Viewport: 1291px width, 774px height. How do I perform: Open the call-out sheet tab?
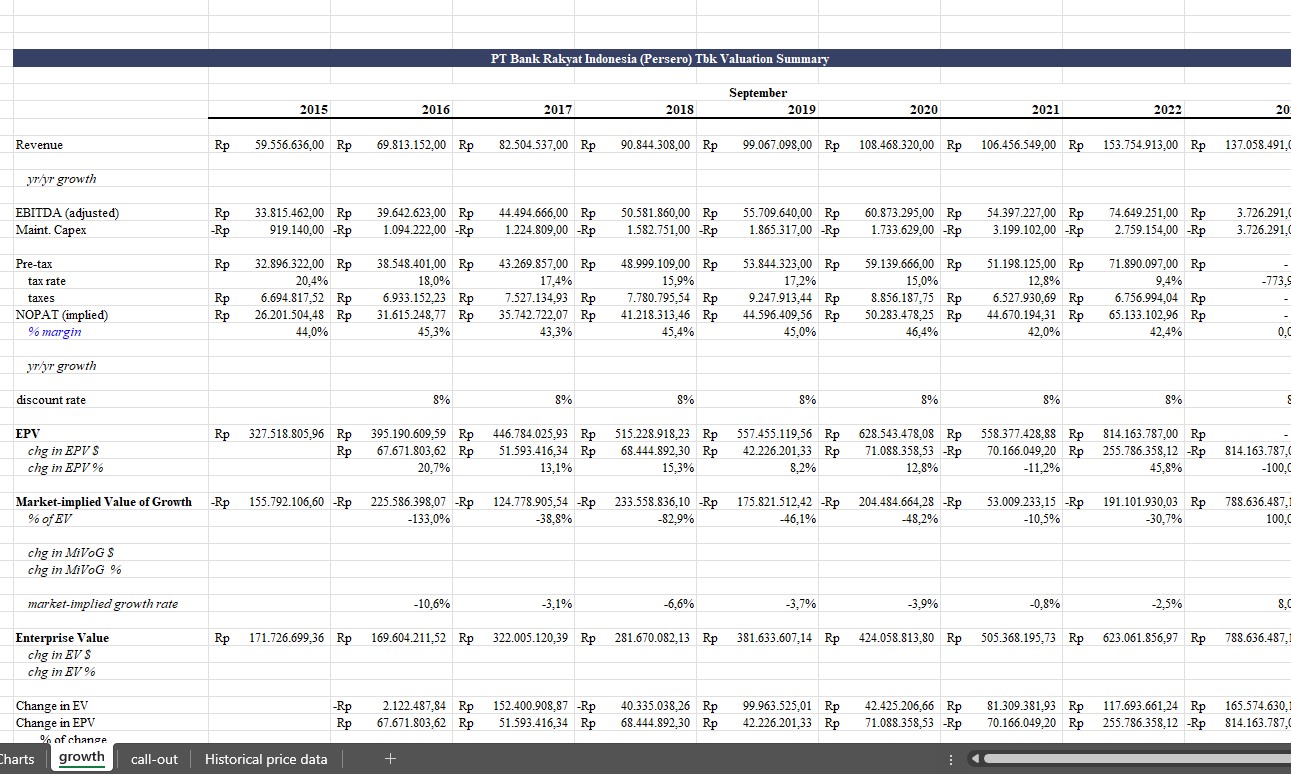point(154,759)
